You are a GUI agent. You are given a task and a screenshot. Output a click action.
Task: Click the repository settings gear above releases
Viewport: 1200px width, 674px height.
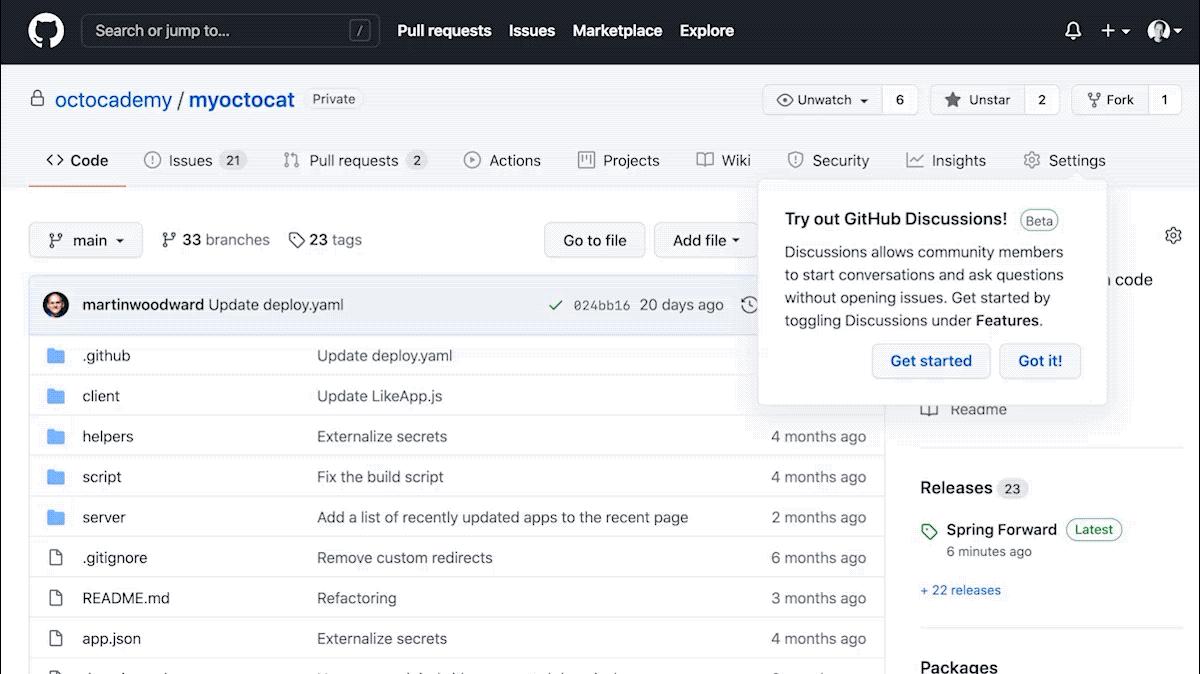[1173, 235]
